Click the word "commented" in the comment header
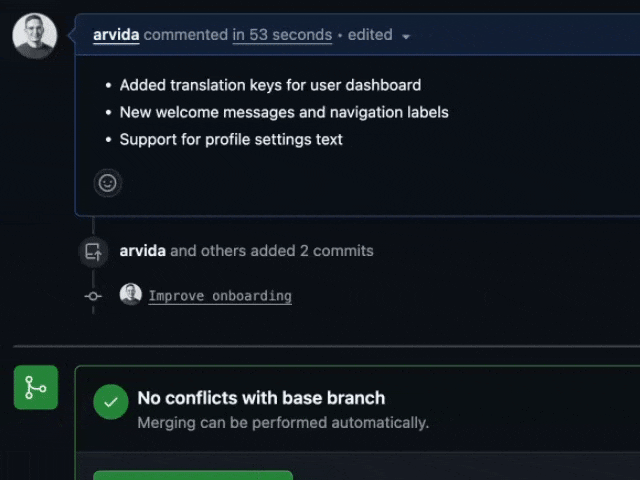Screen dimensions: 640x480 click(186, 34)
